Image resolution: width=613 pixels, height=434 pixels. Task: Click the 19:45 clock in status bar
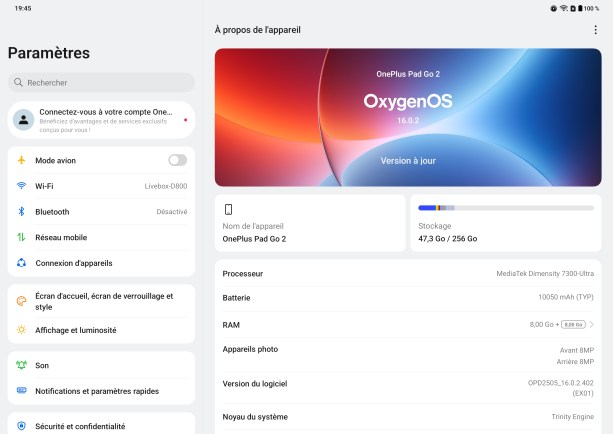(23, 8)
